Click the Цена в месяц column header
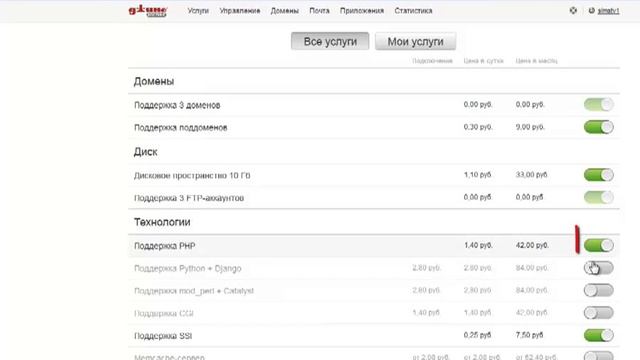 (536, 61)
